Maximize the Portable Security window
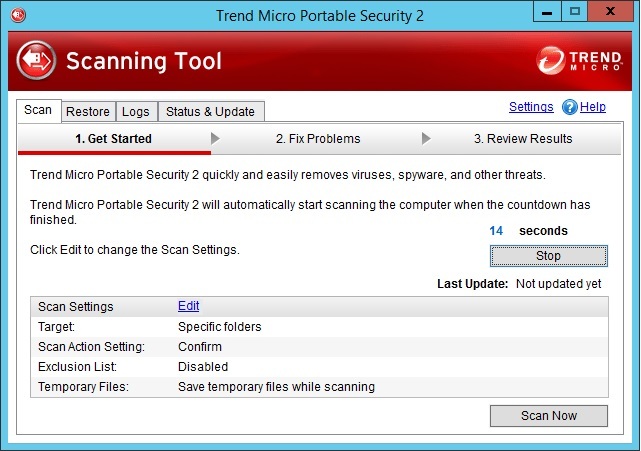This screenshot has width=641, height=451. (x=574, y=11)
